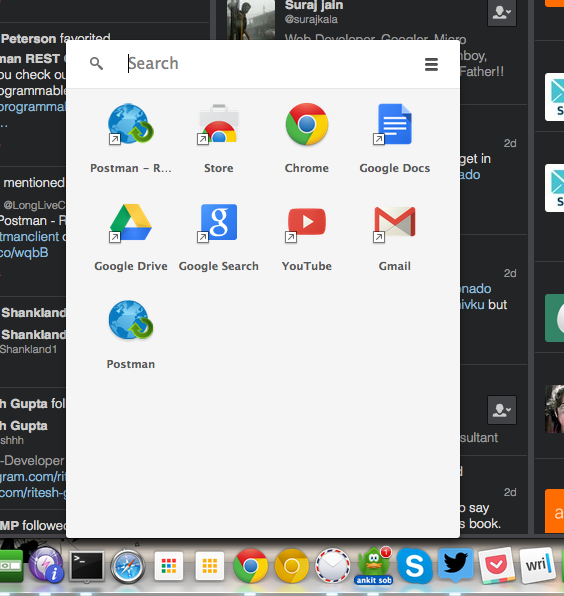This screenshot has width=564, height=596.
Task: Click Suraj jain's profile photo
Action: (x=251, y=20)
